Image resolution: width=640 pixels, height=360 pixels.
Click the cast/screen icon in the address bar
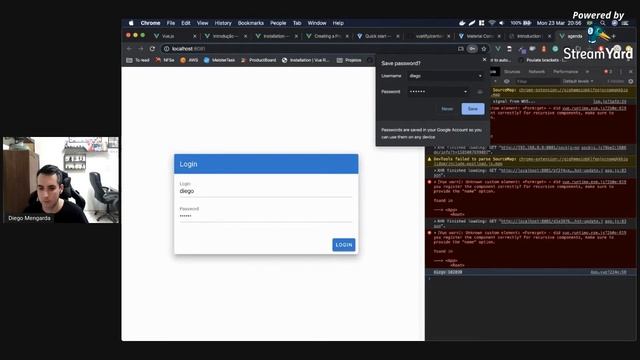click(x=461, y=49)
